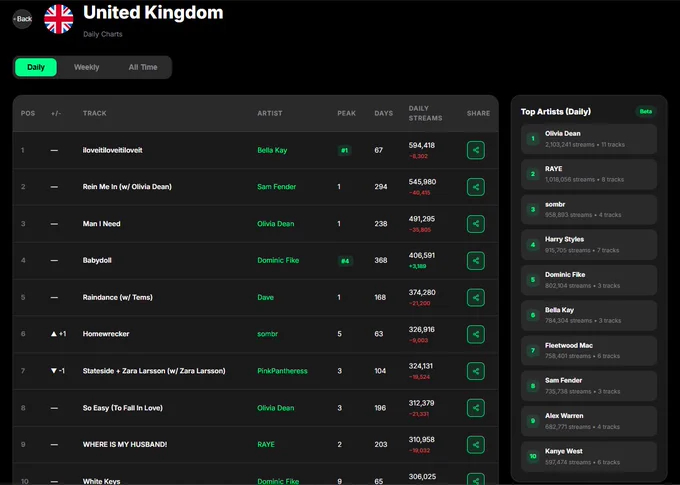
Task: Open Dominic Fike link on the Babydoll row
Action: (x=278, y=260)
